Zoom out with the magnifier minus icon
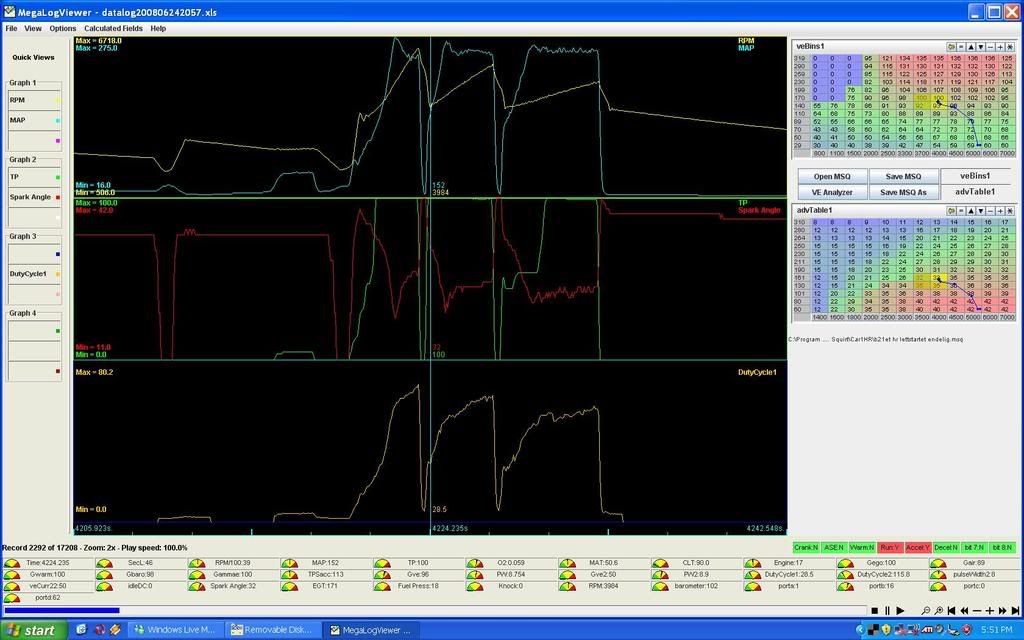 point(926,611)
